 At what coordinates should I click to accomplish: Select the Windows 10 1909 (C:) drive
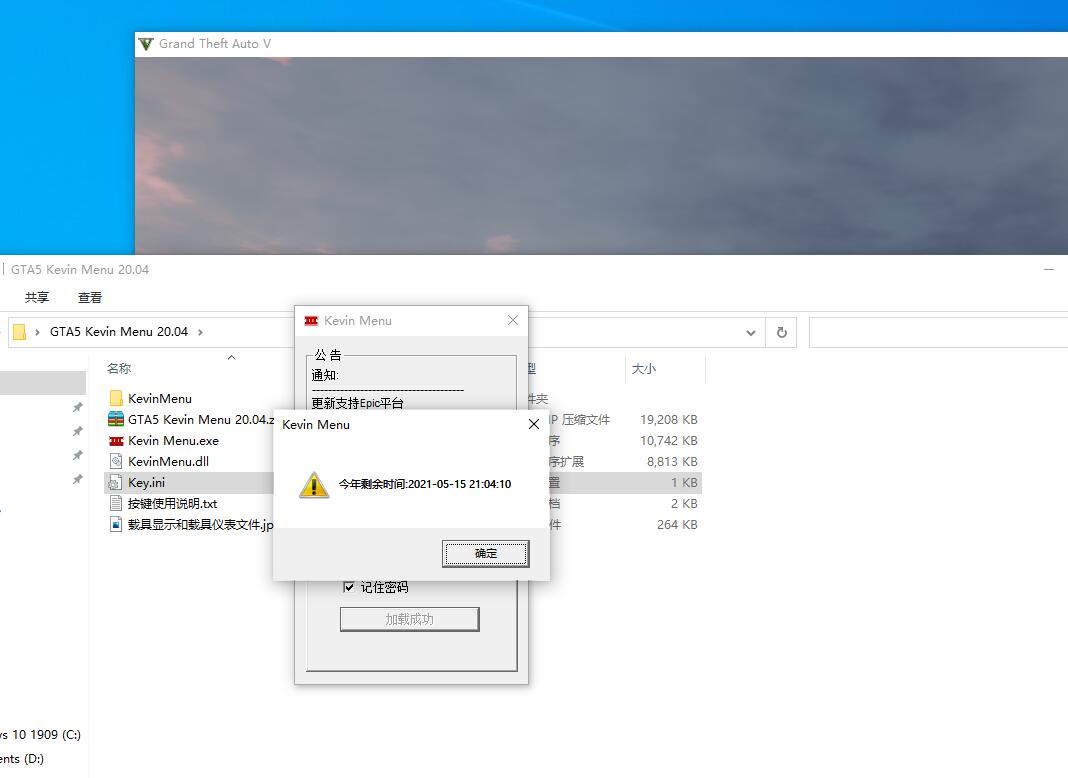pyautogui.click(x=41, y=734)
